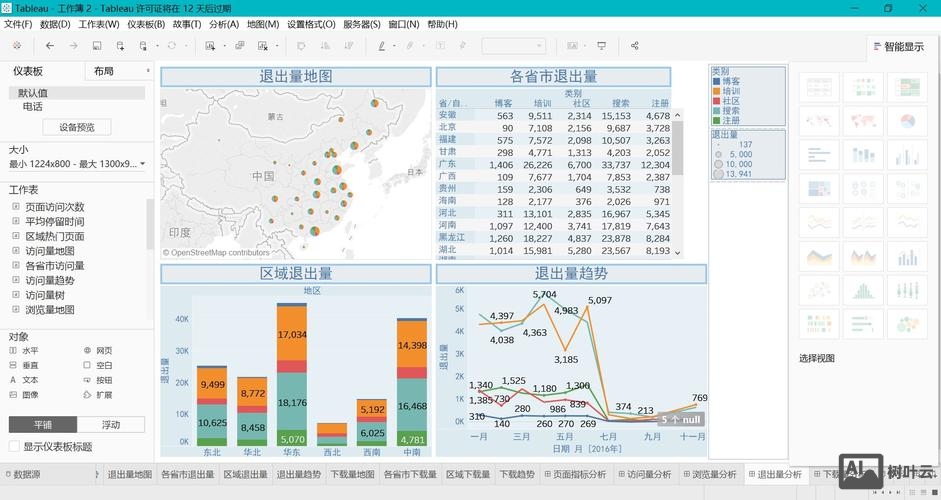
Task: Click the pause auto updates icon
Action: (143, 46)
